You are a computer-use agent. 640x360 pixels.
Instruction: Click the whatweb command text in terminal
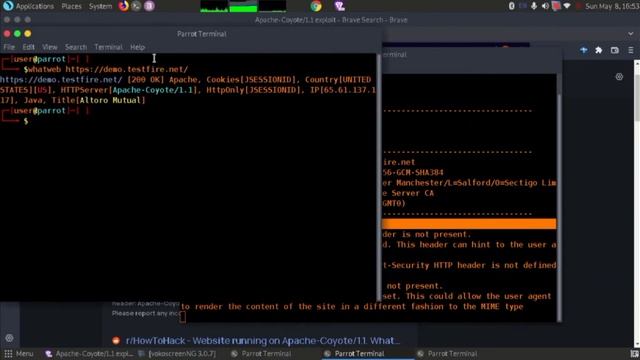coord(108,69)
